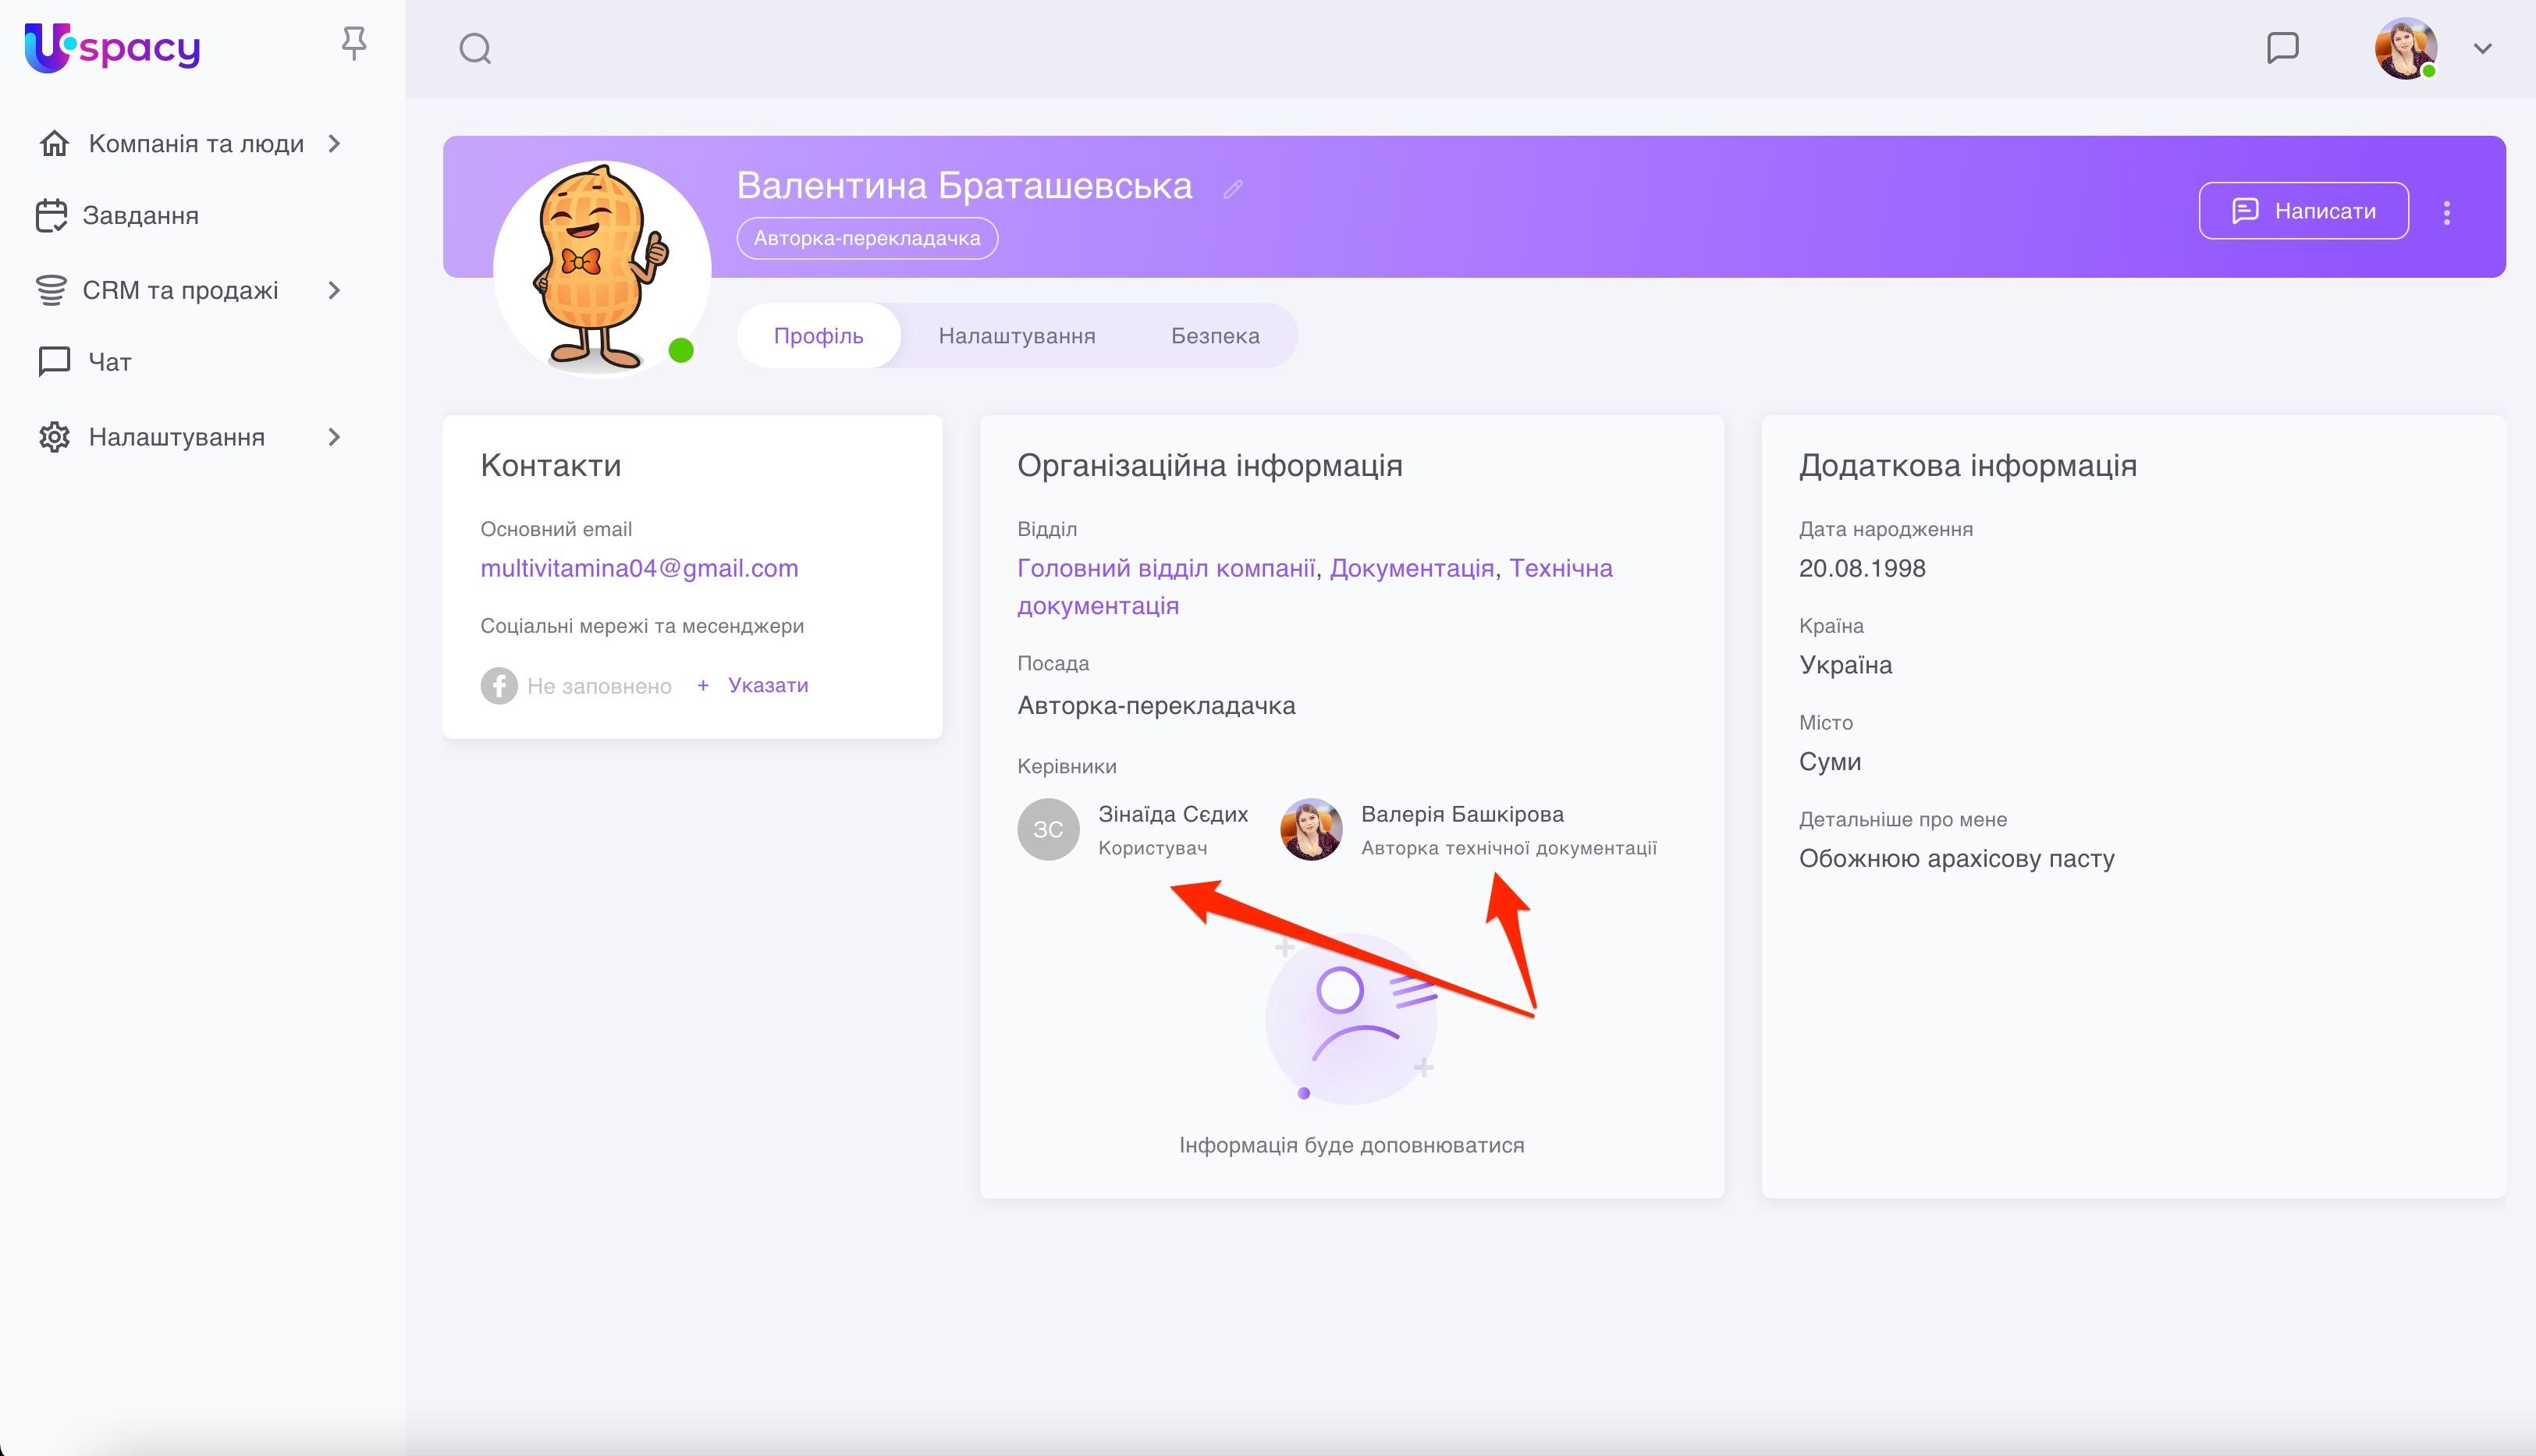Open Чат in the sidebar
The width and height of the screenshot is (2536, 1456).
(x=109, y=362)
